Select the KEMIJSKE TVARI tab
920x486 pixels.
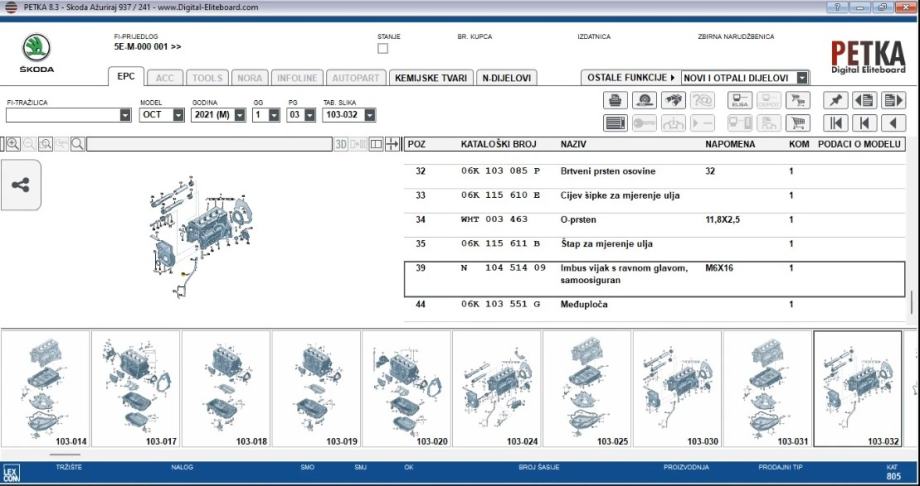tap(431, 78)
